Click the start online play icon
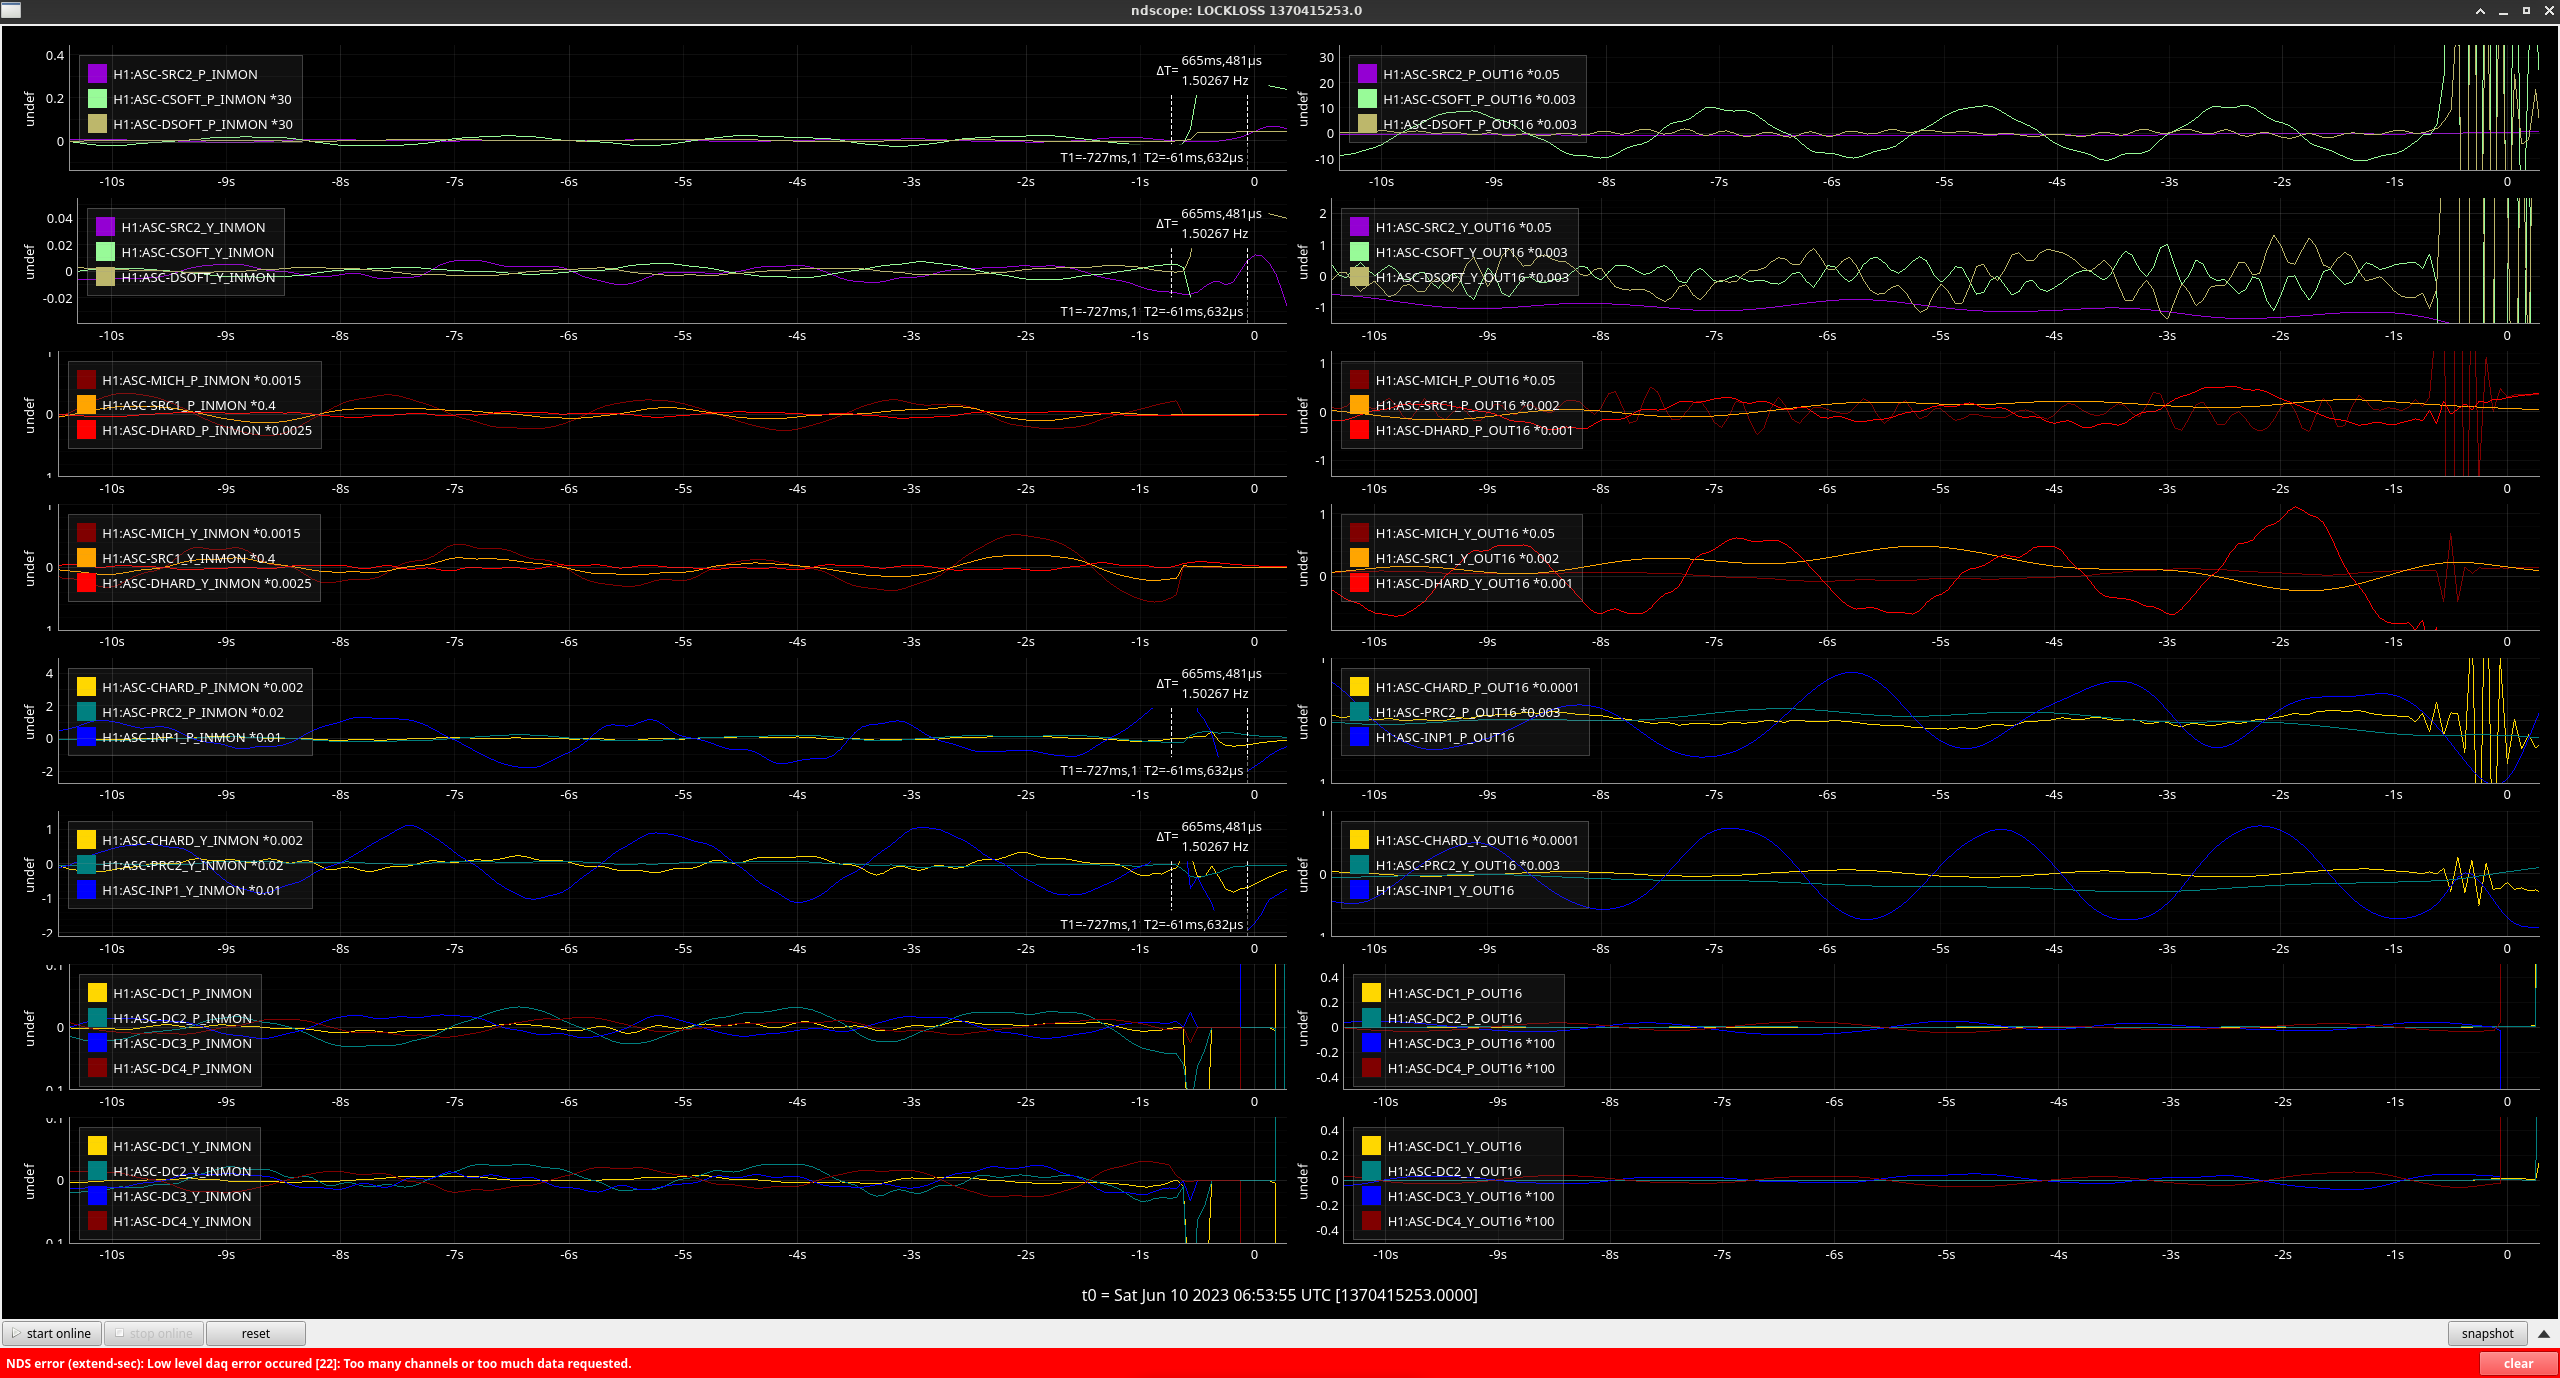This screenshot has width=2560, height=1378. (16, 1333)
